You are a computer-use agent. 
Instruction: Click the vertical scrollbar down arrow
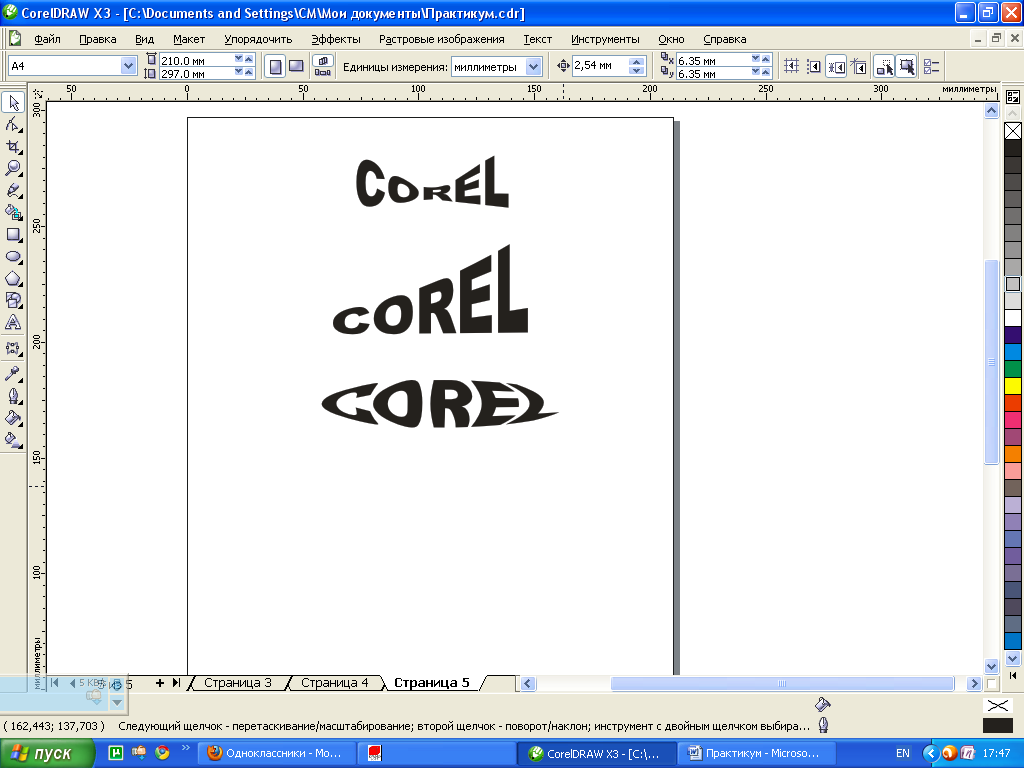[991, 667]
